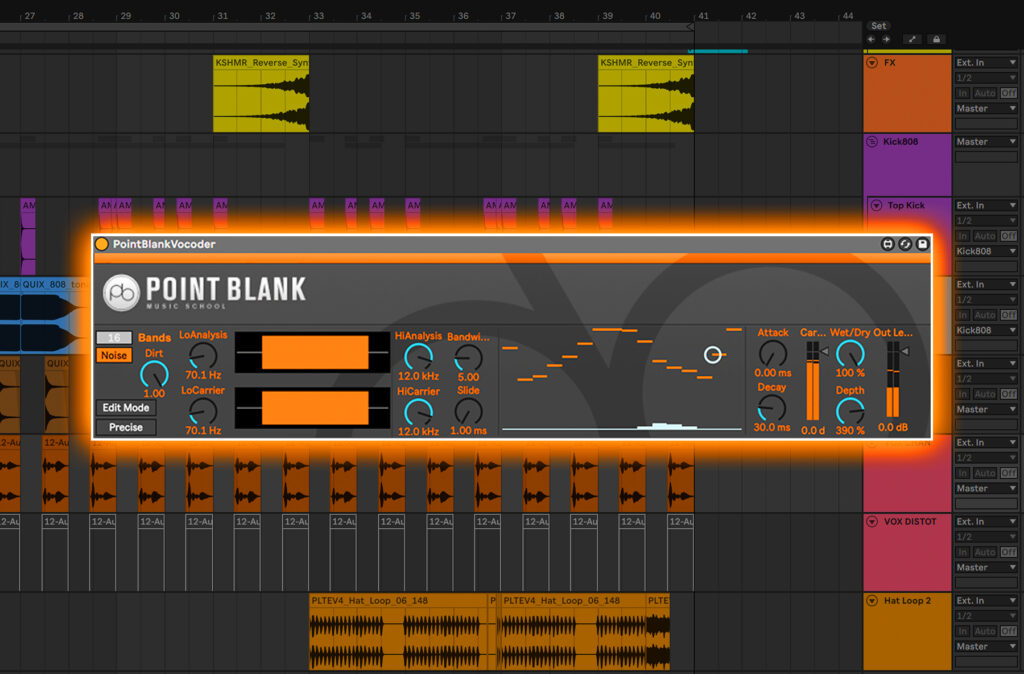This screenshot has width=1024, height=674.
Task: Click the HiAnalysis knob
Action: point(418,357)
